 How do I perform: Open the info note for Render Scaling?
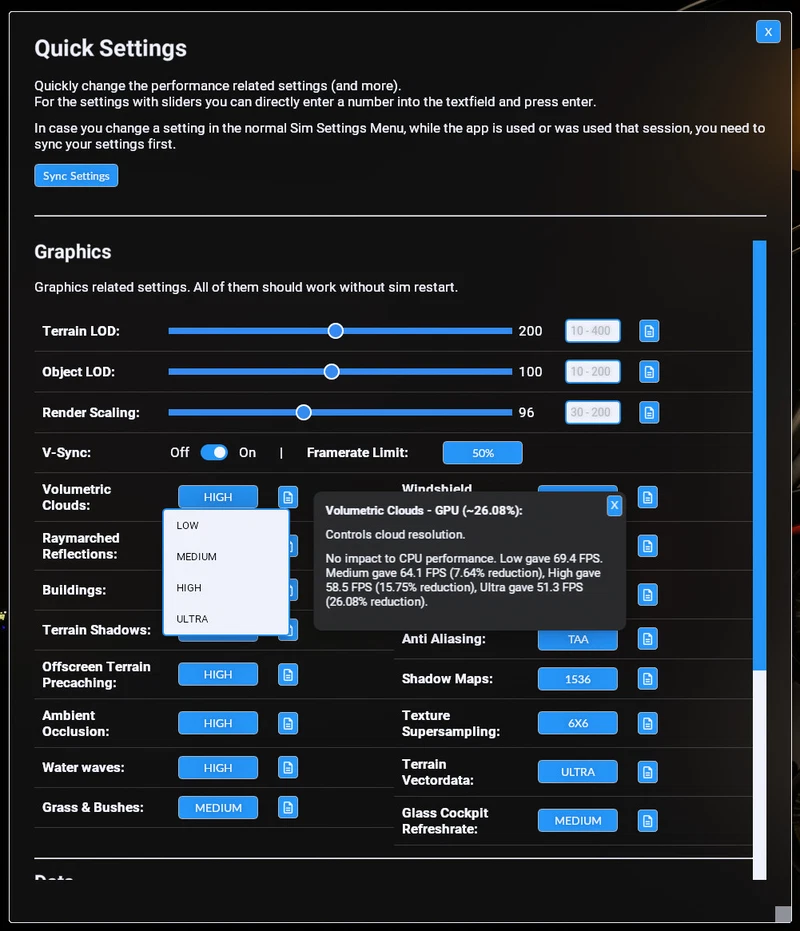[x=648, y=412]
